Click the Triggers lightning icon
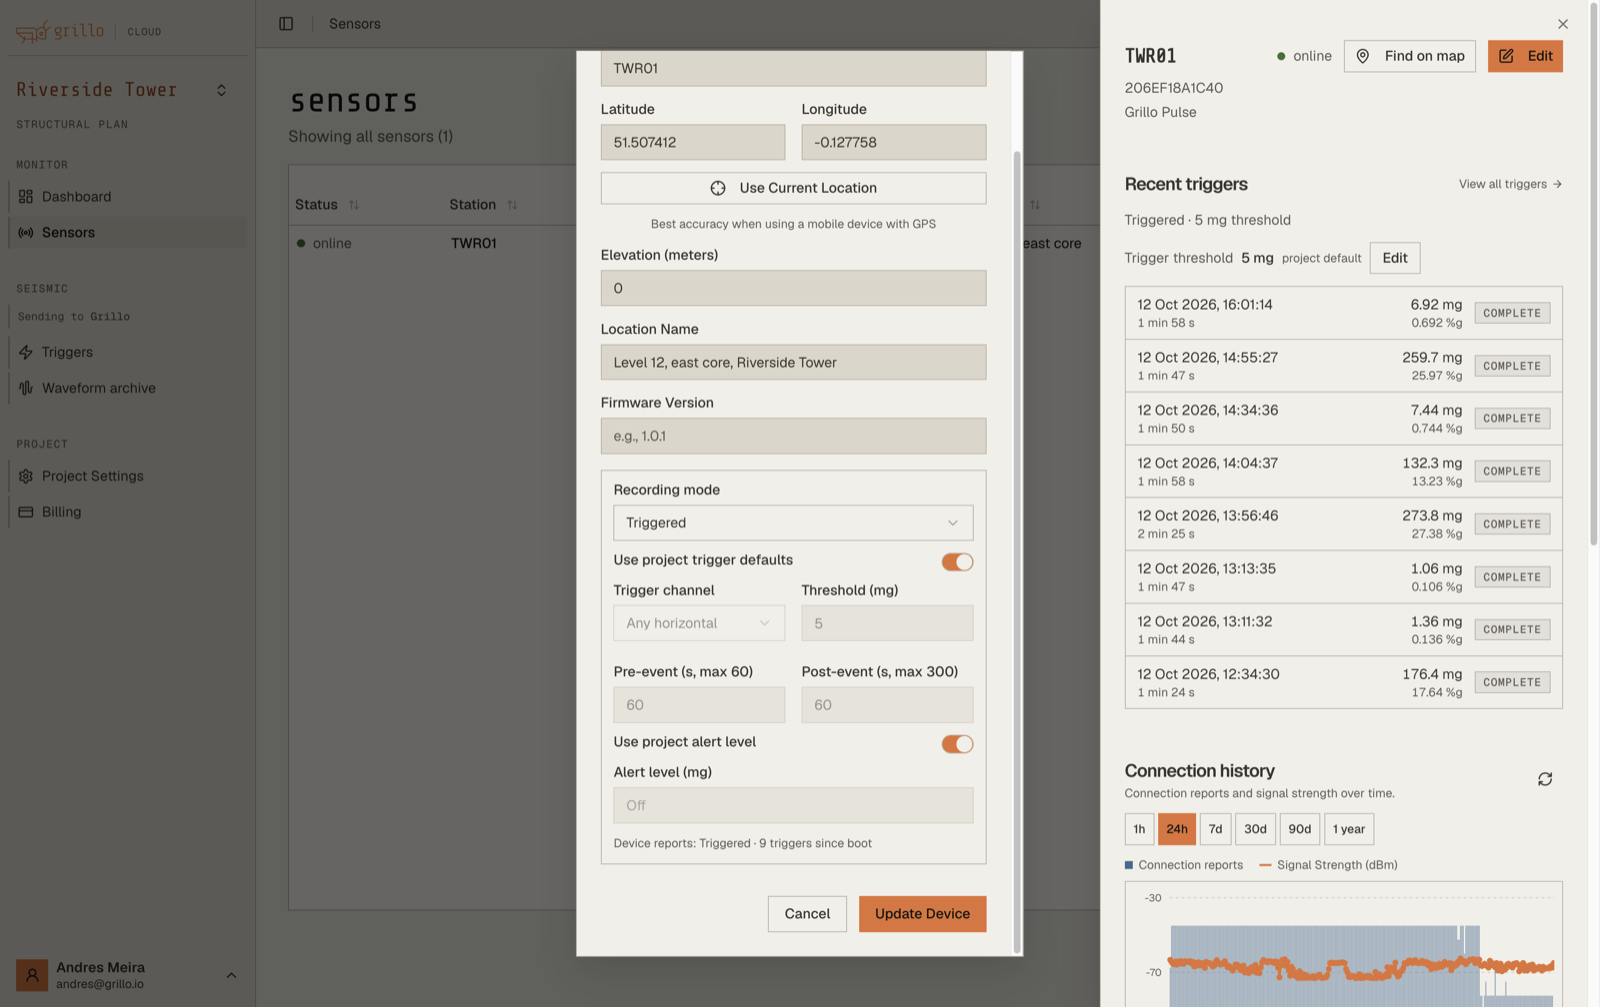1600x1007 pixels. 26,352
